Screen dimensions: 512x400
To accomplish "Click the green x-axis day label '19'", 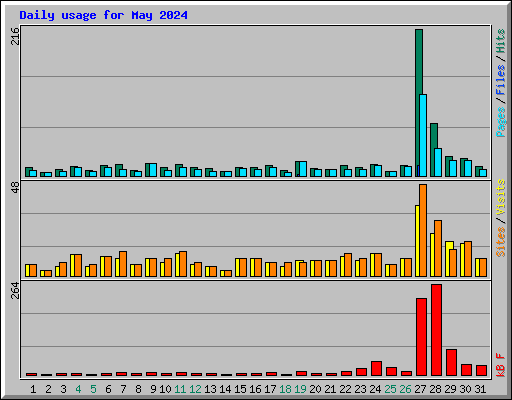I will point(300,389).
